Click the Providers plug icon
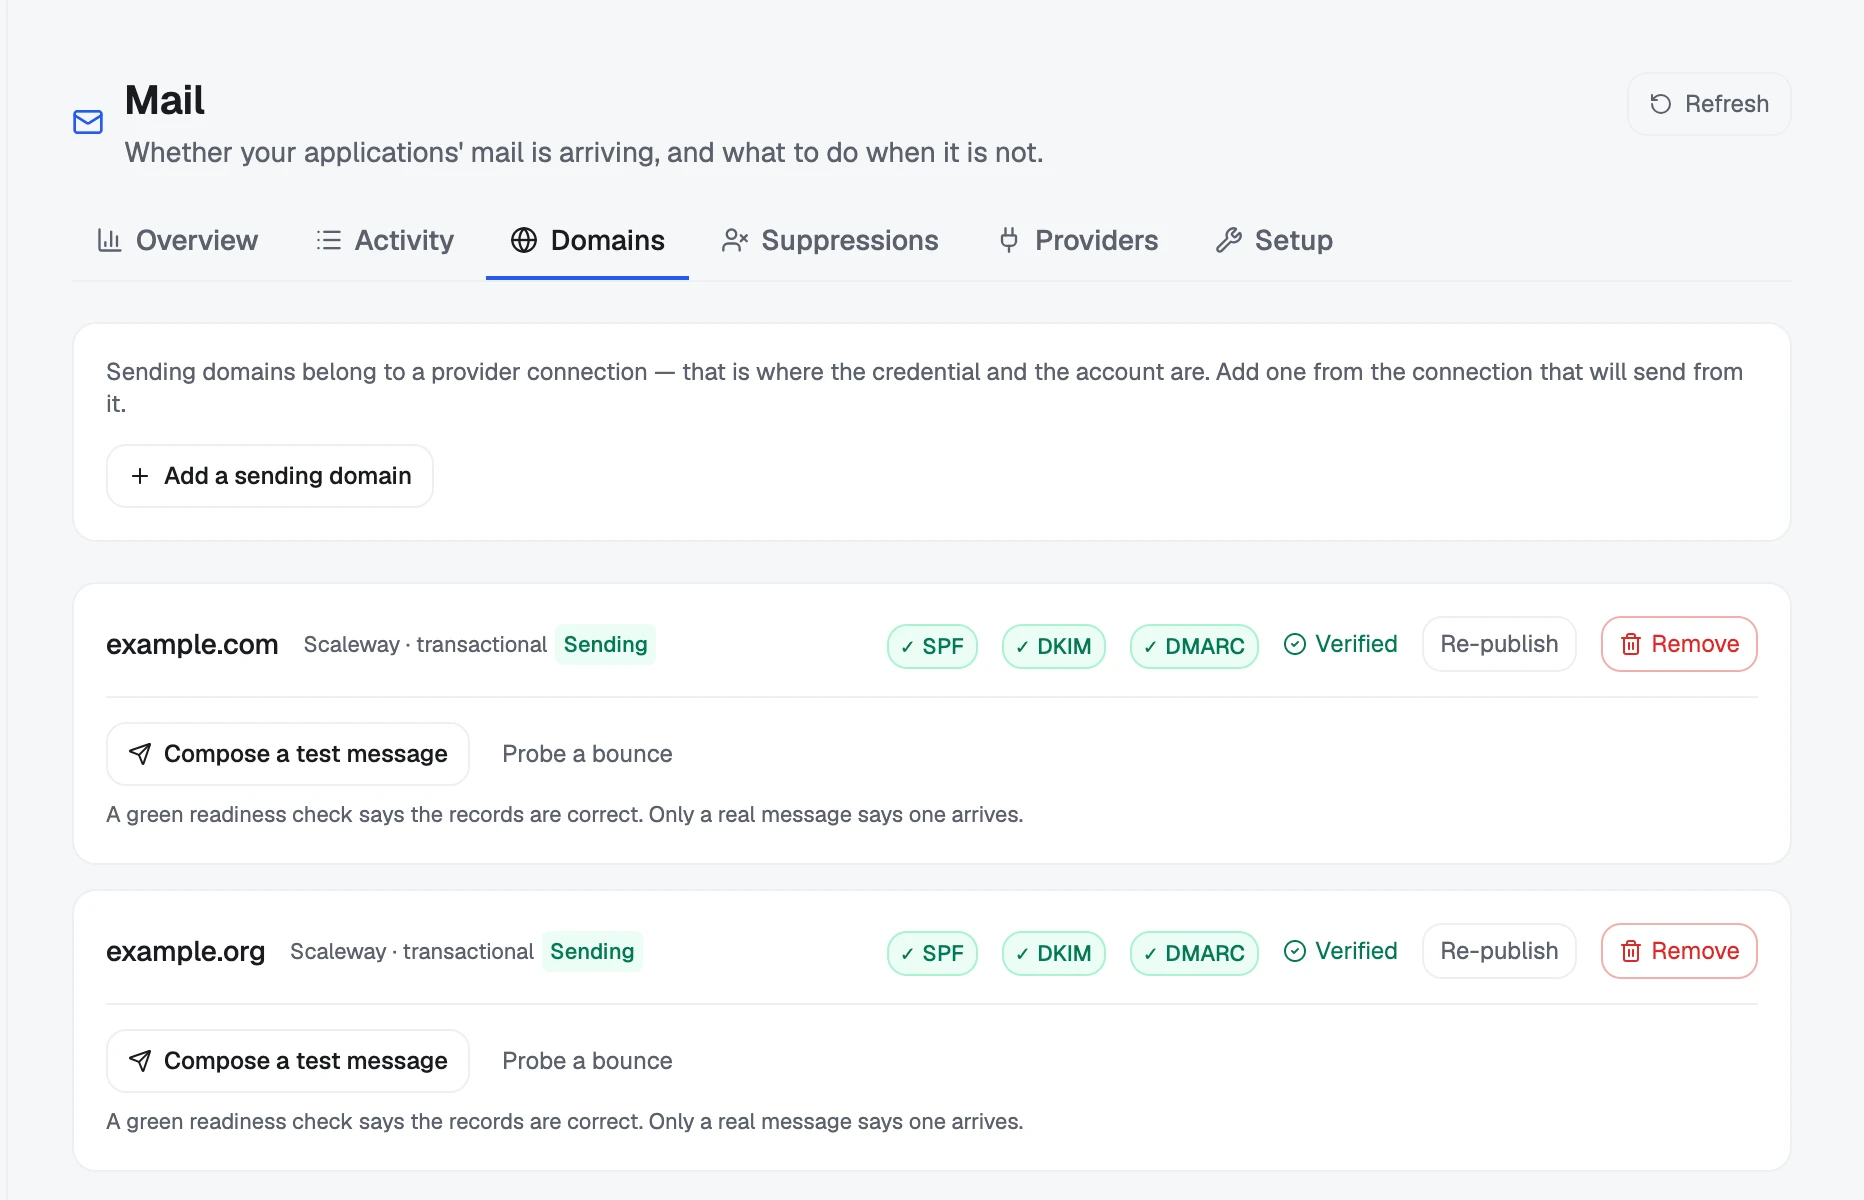Viewport: 1864px width, 1200px height. [x=1009, y=240]
